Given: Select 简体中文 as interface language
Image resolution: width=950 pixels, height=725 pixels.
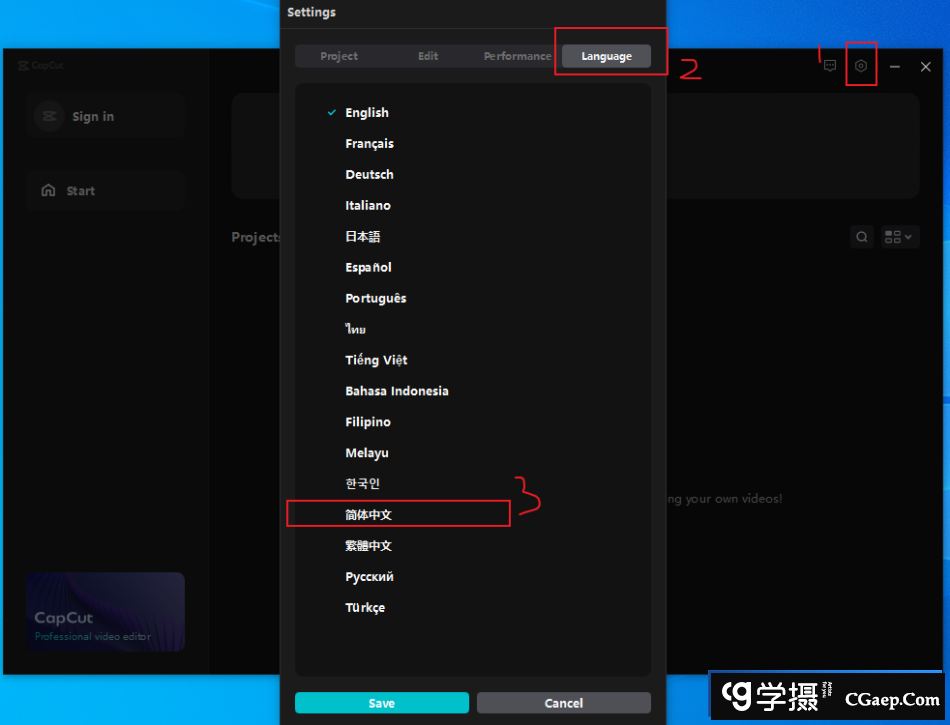Looking at the screenshot, I should [367, 514].
